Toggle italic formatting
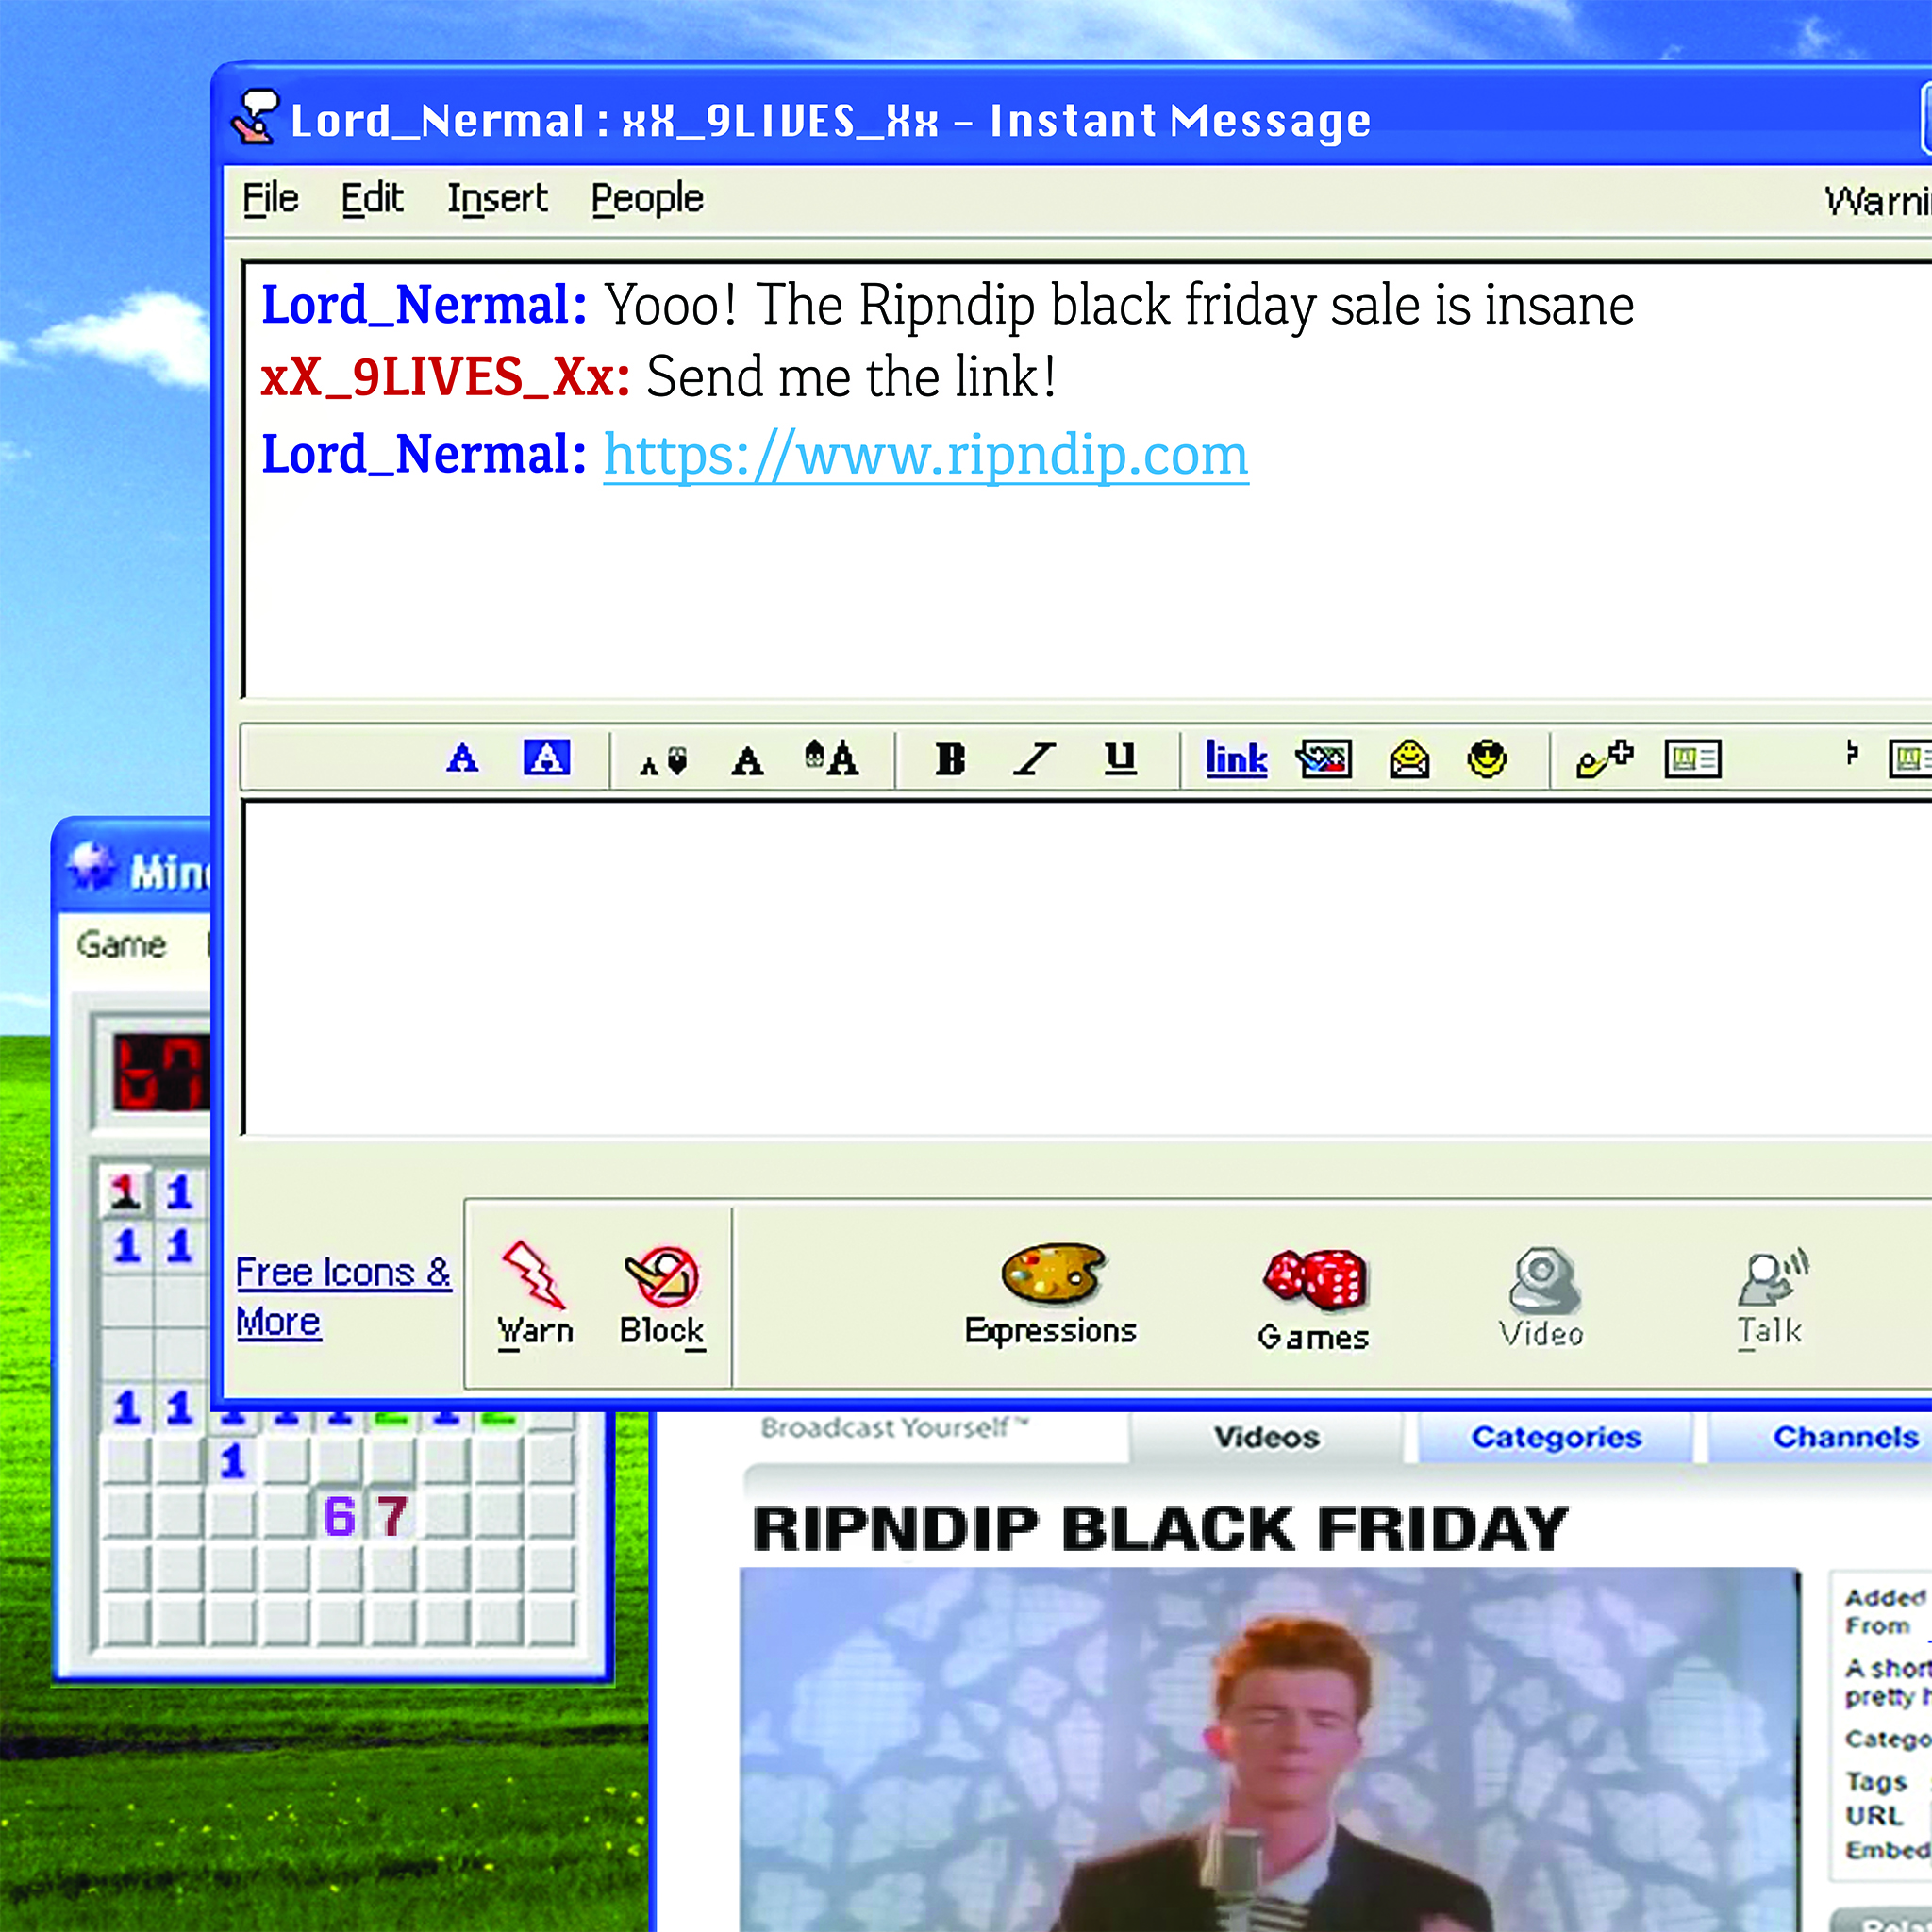The height and width of the screenshot is (1932, 1932). pyautogui.click(x=1034, y=759)
